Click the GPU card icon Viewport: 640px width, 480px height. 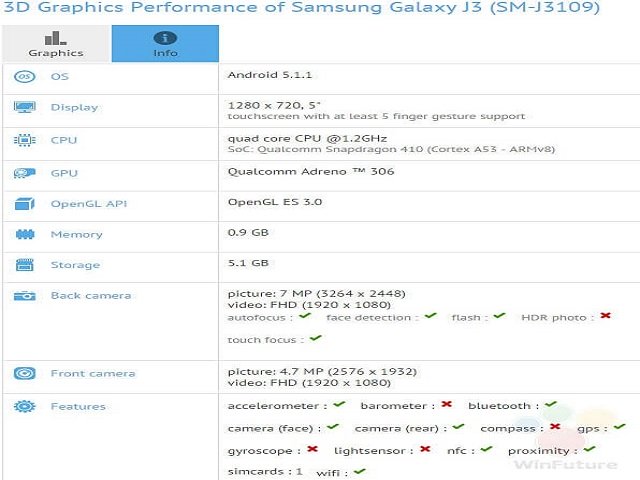pos(25,173)
